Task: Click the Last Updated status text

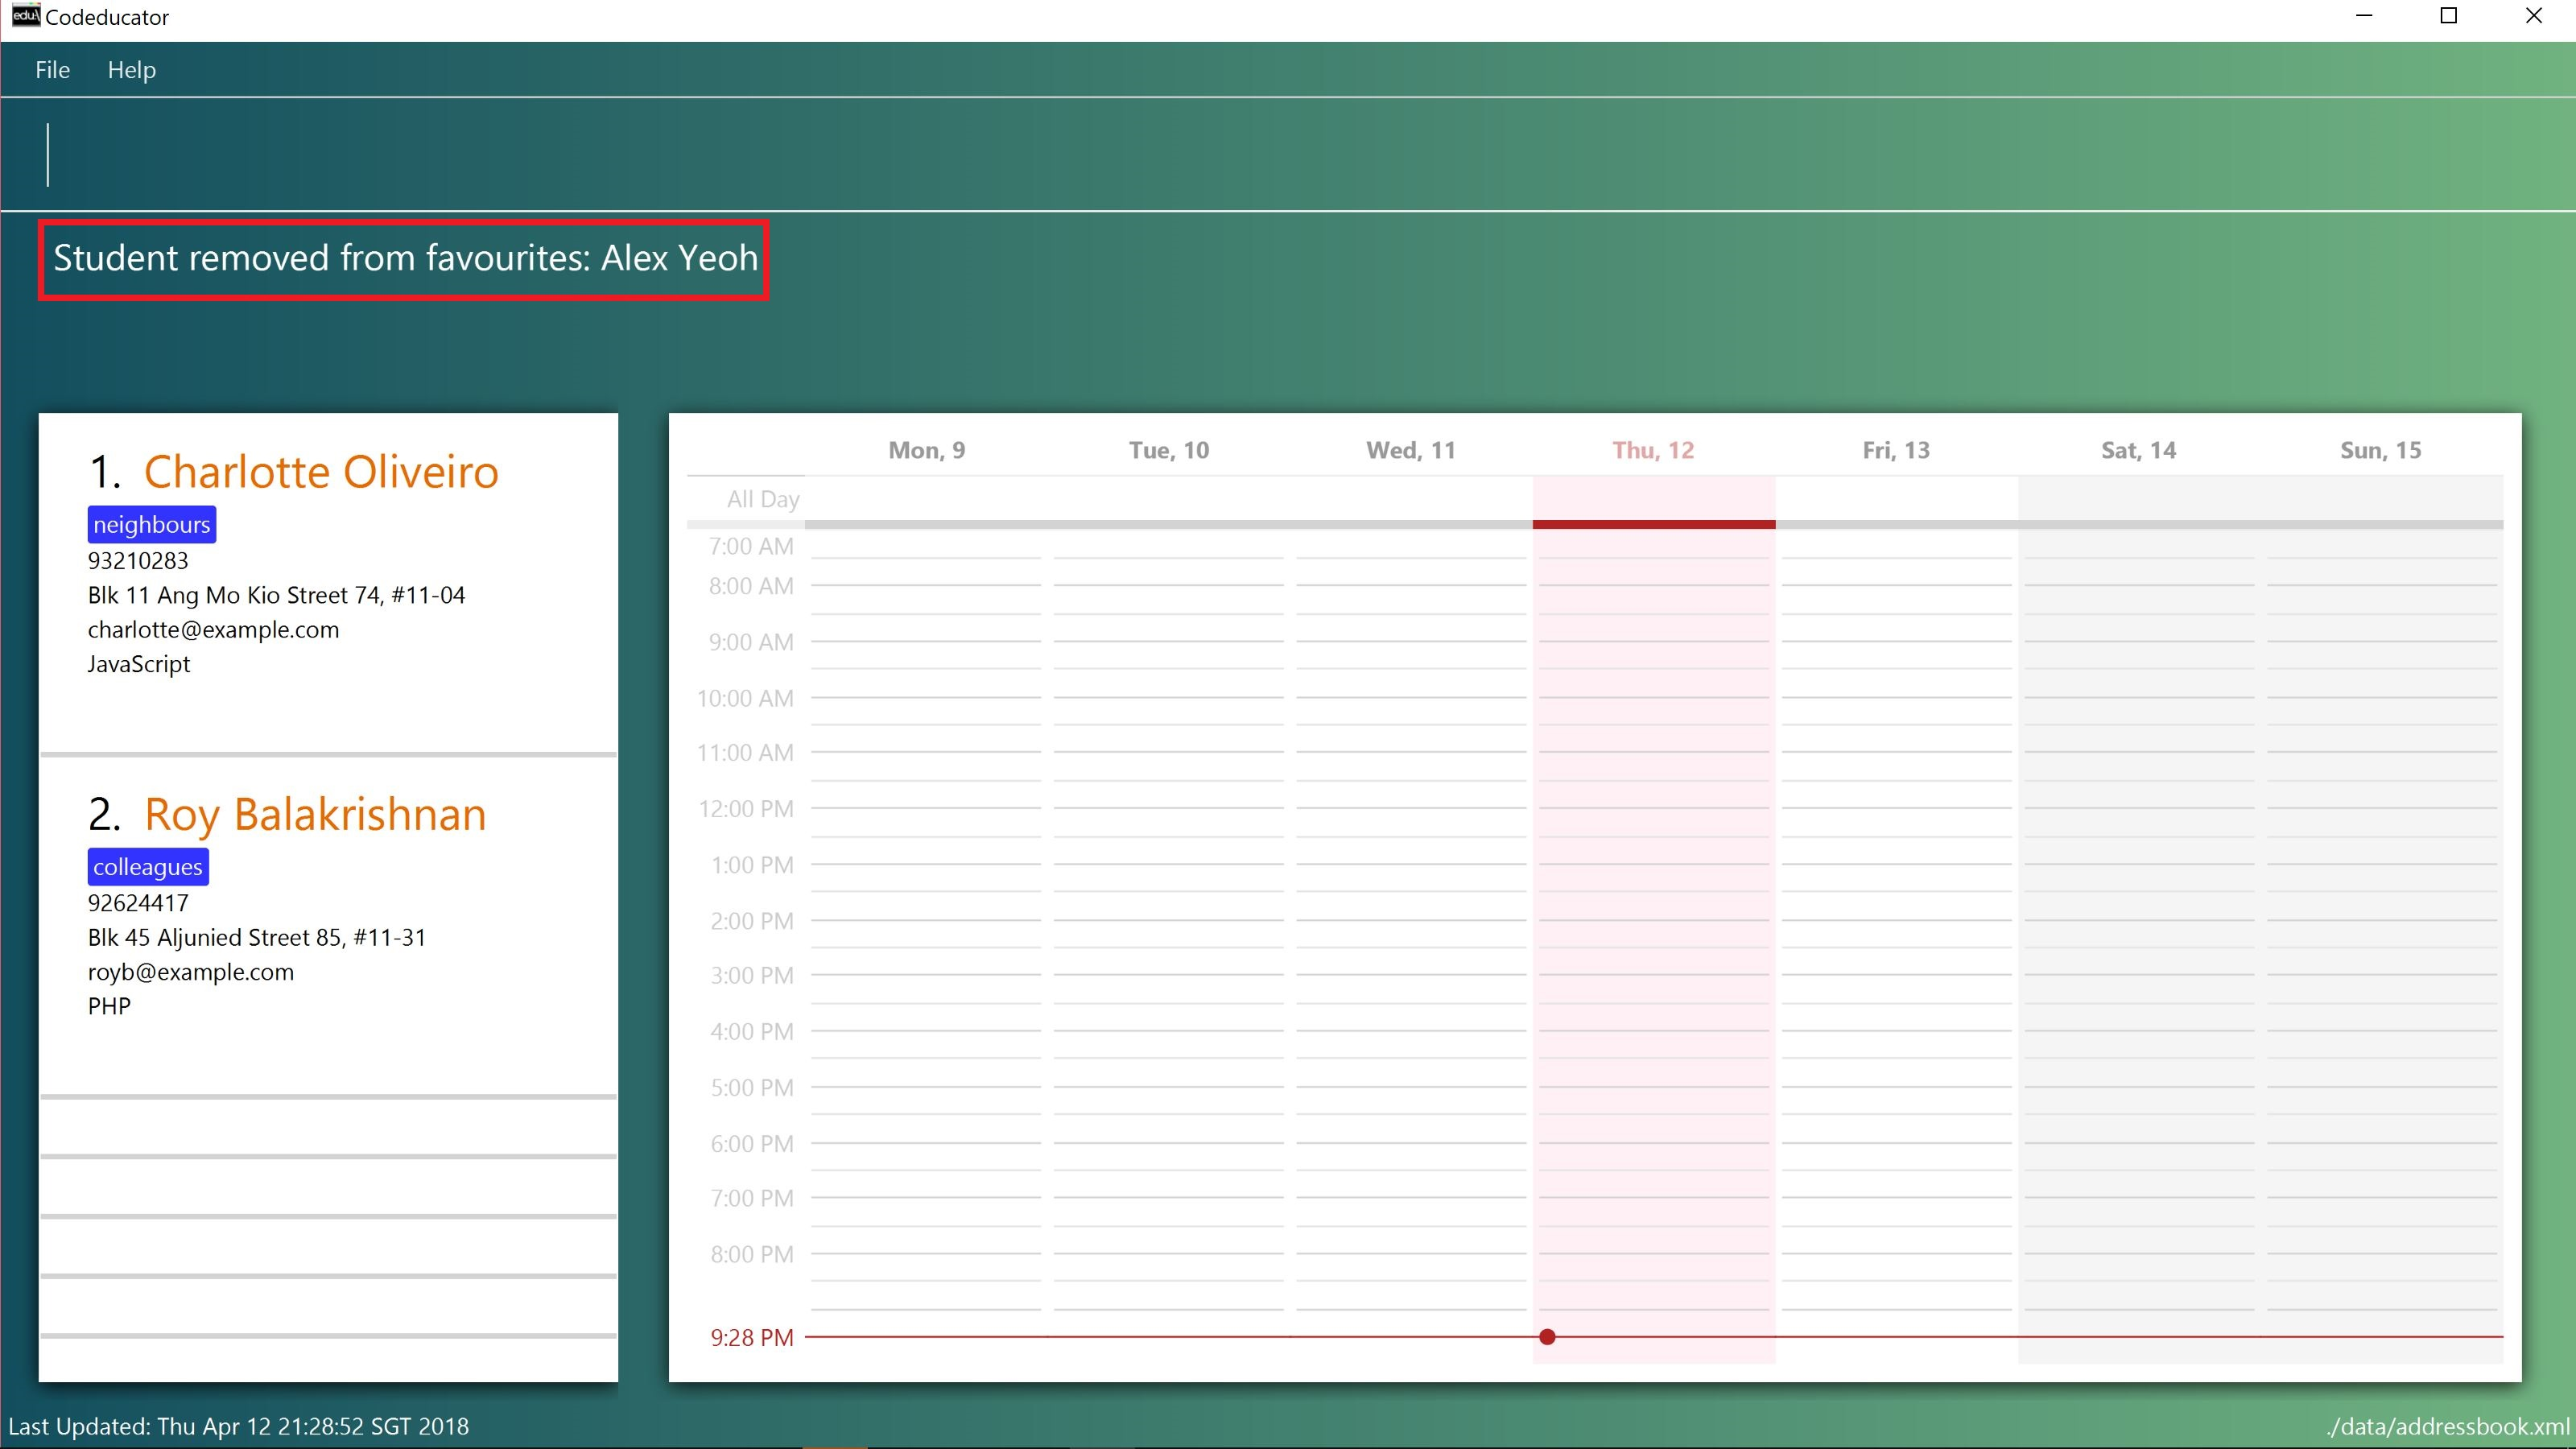Action: coord(238,1426)
